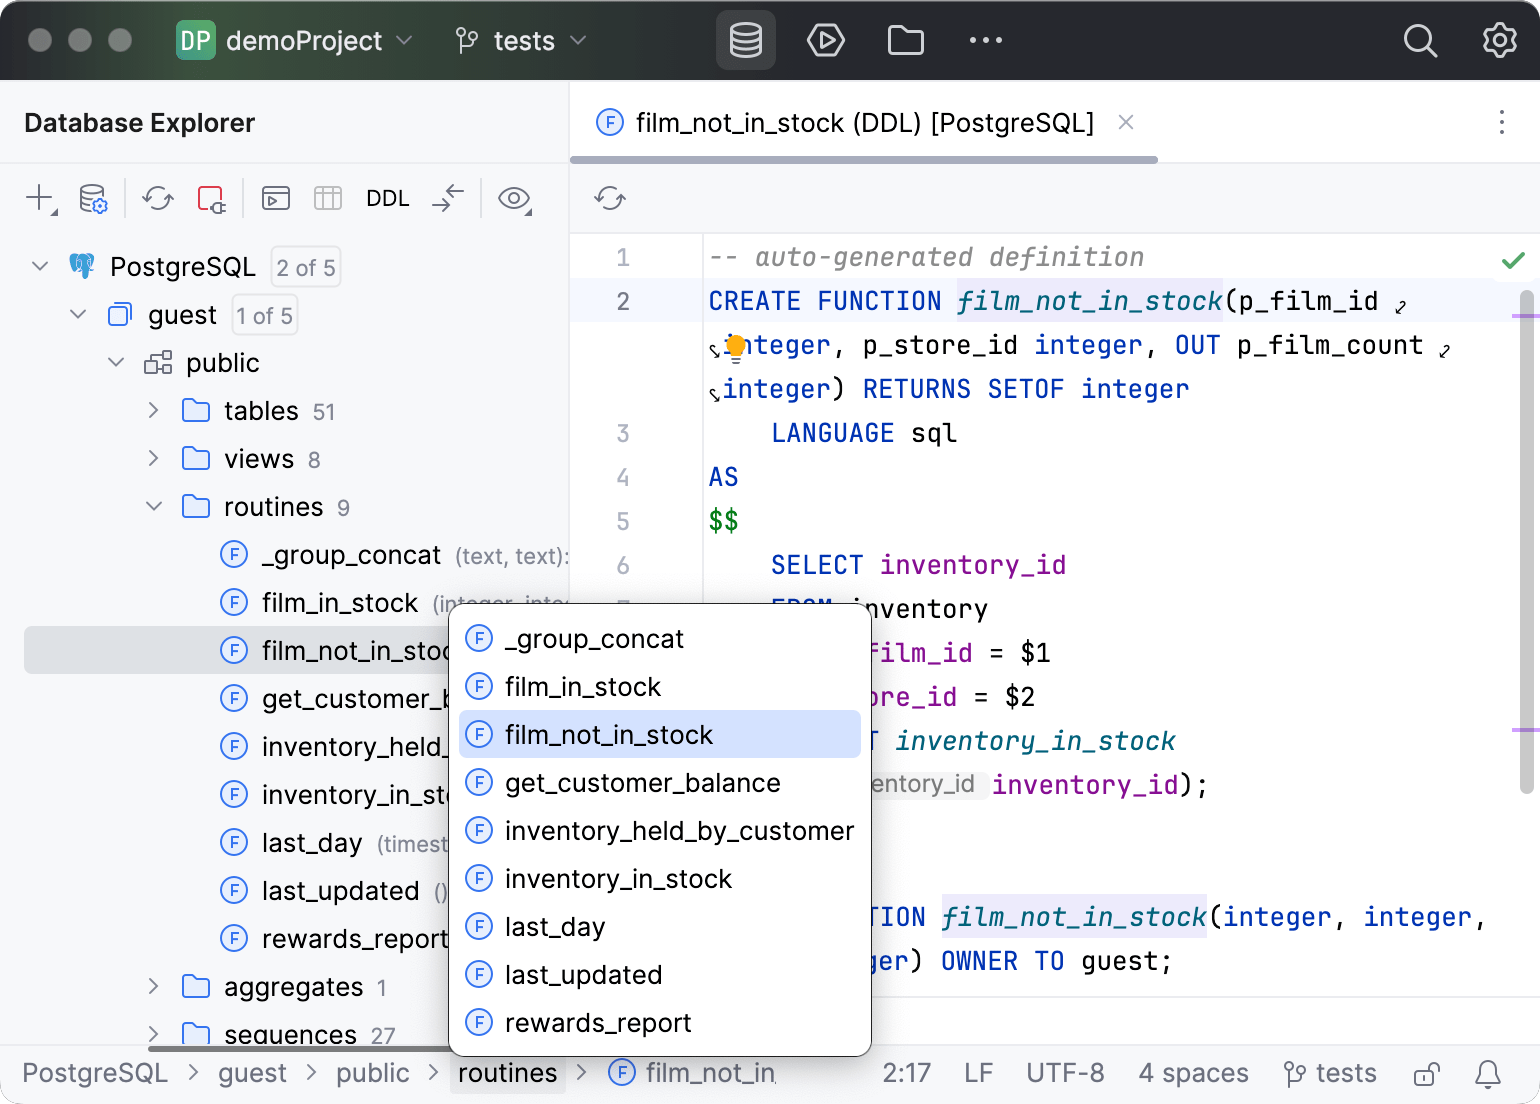Close the film_not_in_stock DDL tab
Viewport: 1540px width, 1104px height.
1126,122
